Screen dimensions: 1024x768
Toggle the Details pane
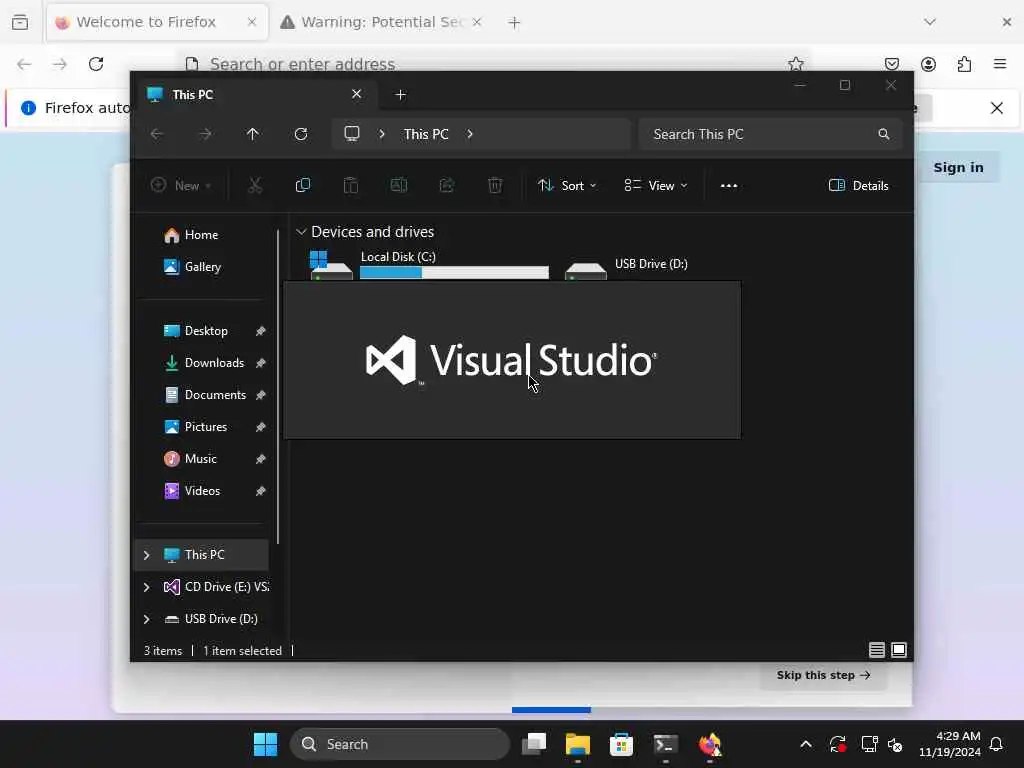point(858,185)
